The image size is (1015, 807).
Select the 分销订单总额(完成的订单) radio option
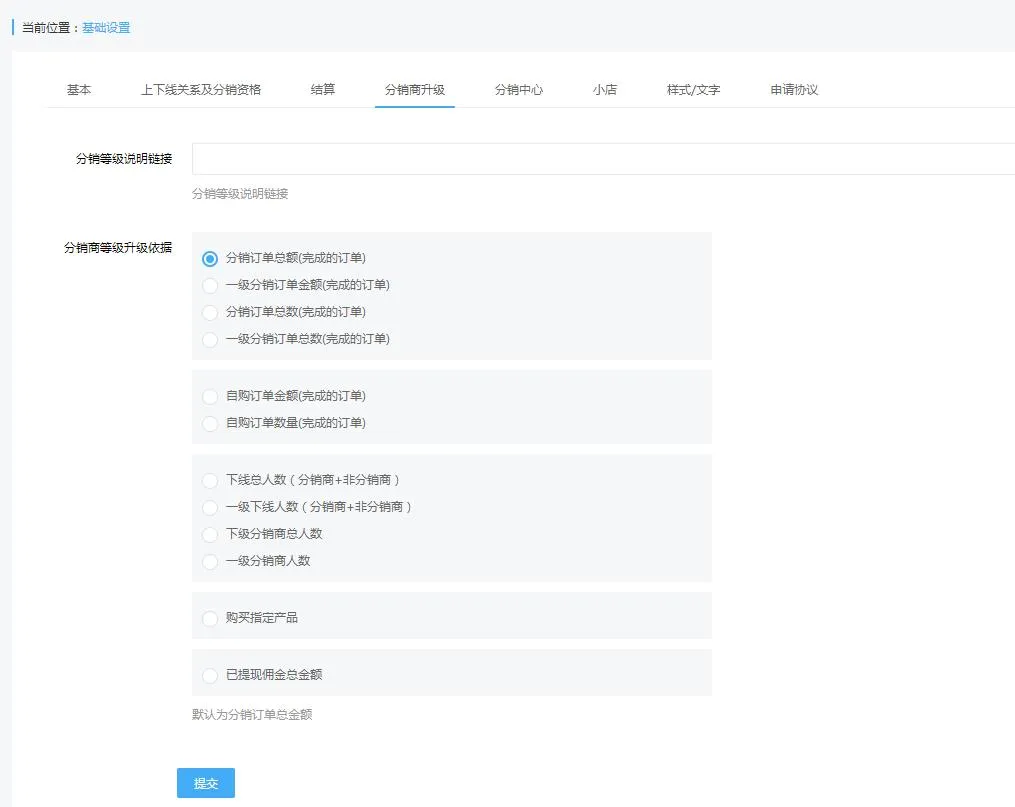(210, 259)
